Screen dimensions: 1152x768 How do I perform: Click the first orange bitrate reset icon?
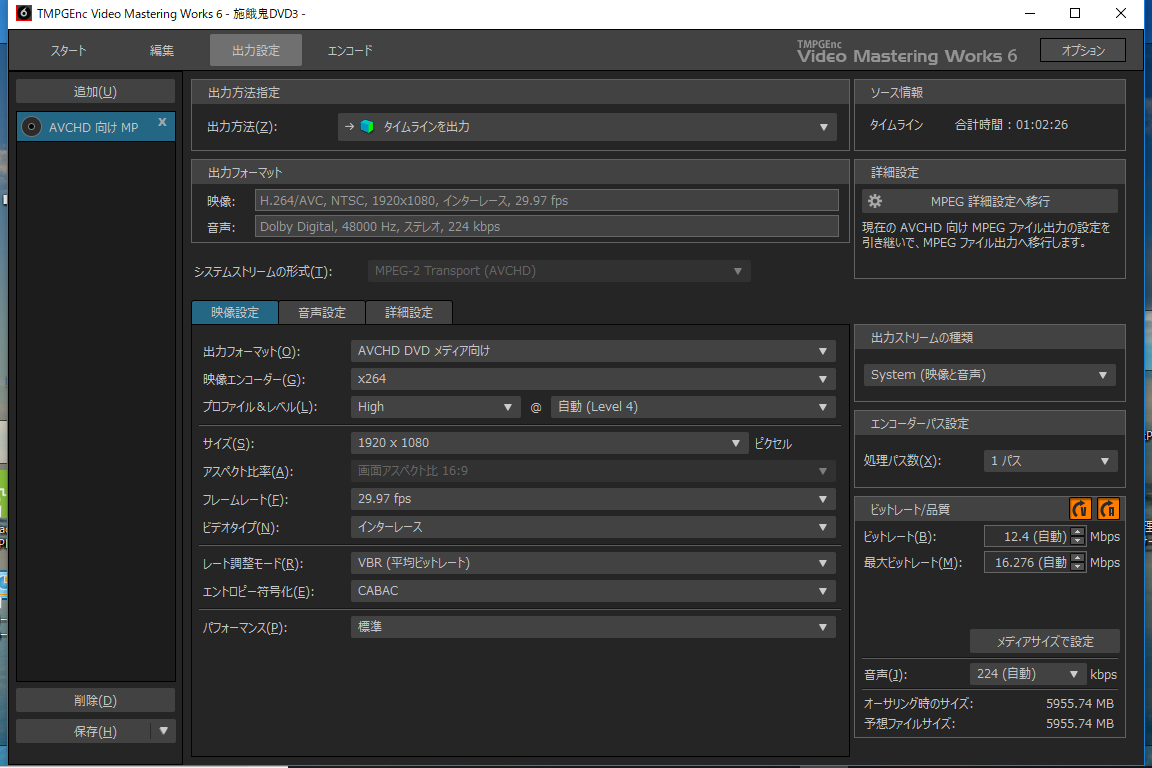pos(1080,509)
